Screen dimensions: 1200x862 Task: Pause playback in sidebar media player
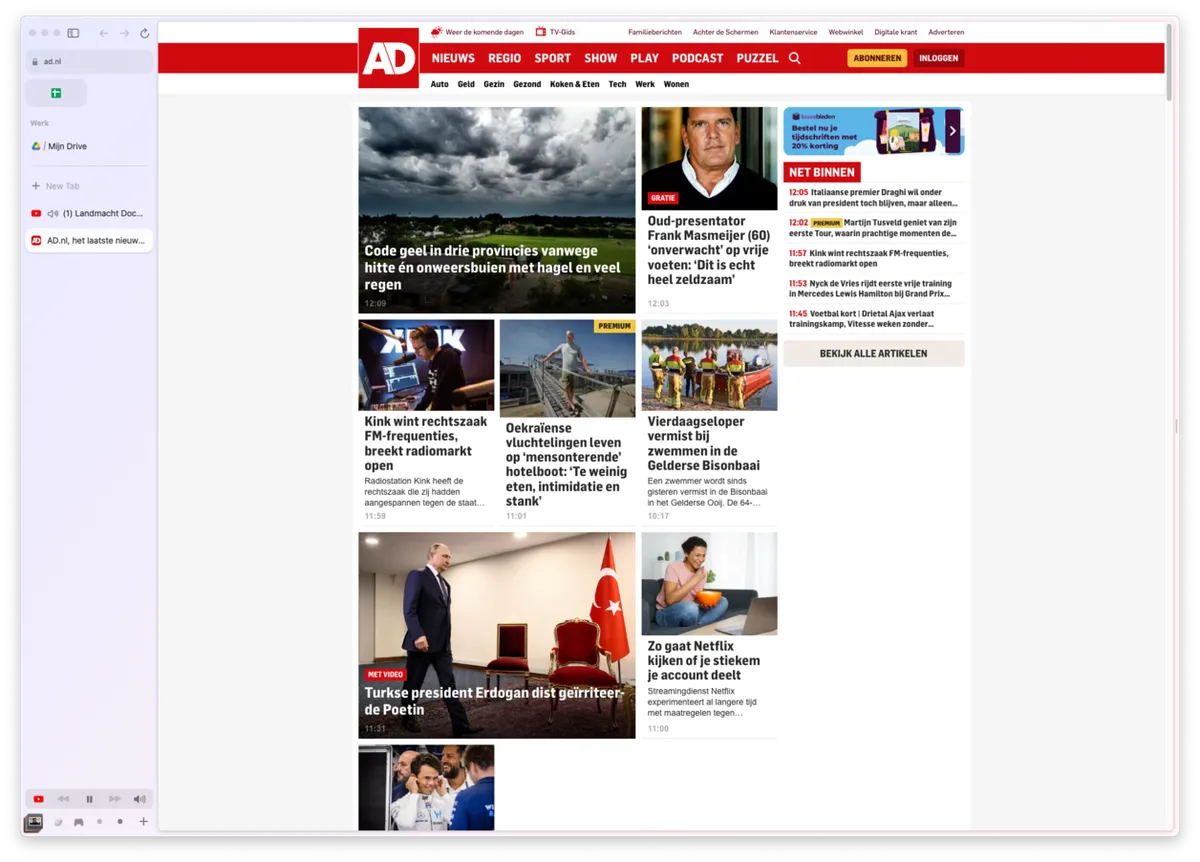coord(89,799)
